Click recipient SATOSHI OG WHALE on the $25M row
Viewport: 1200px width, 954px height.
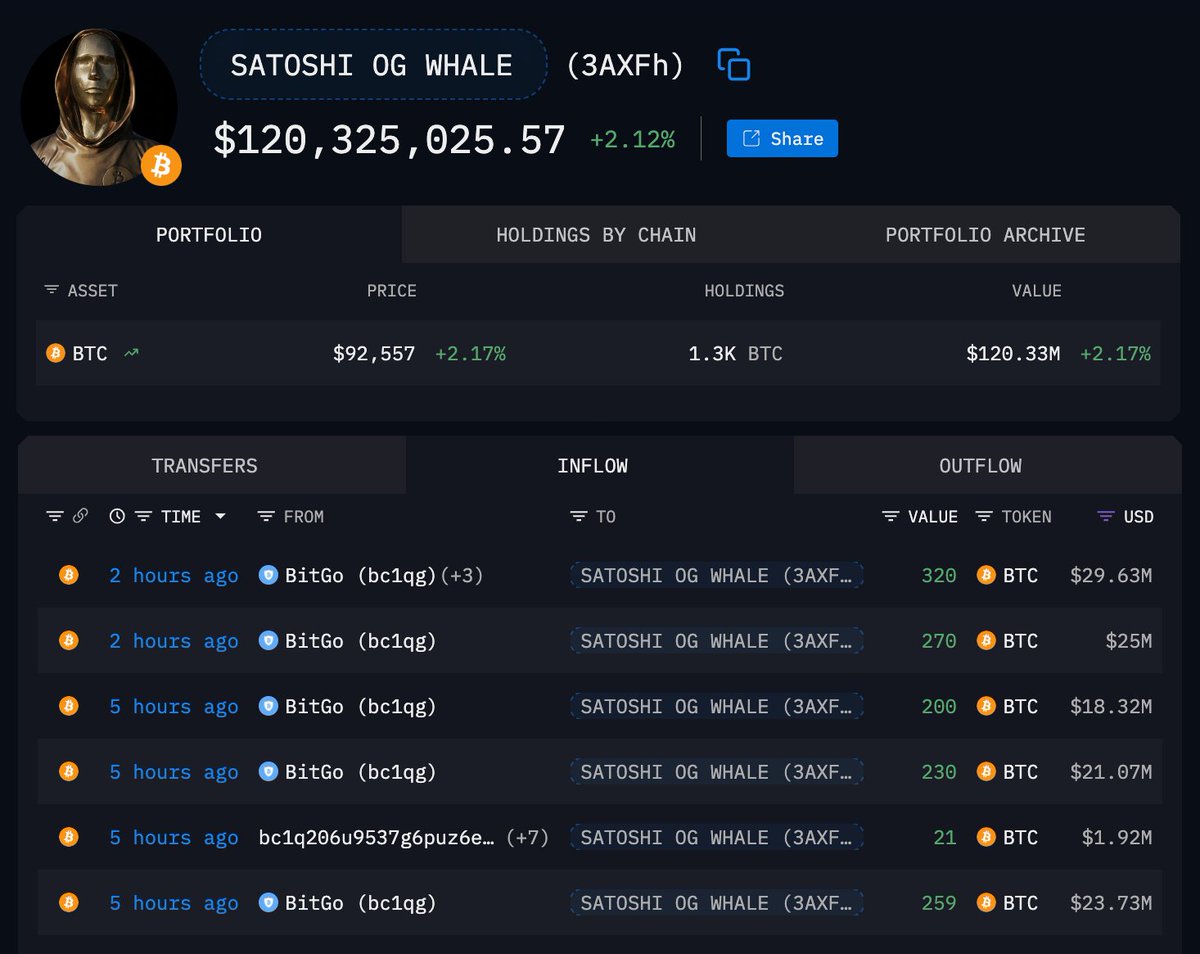(717, 641)
